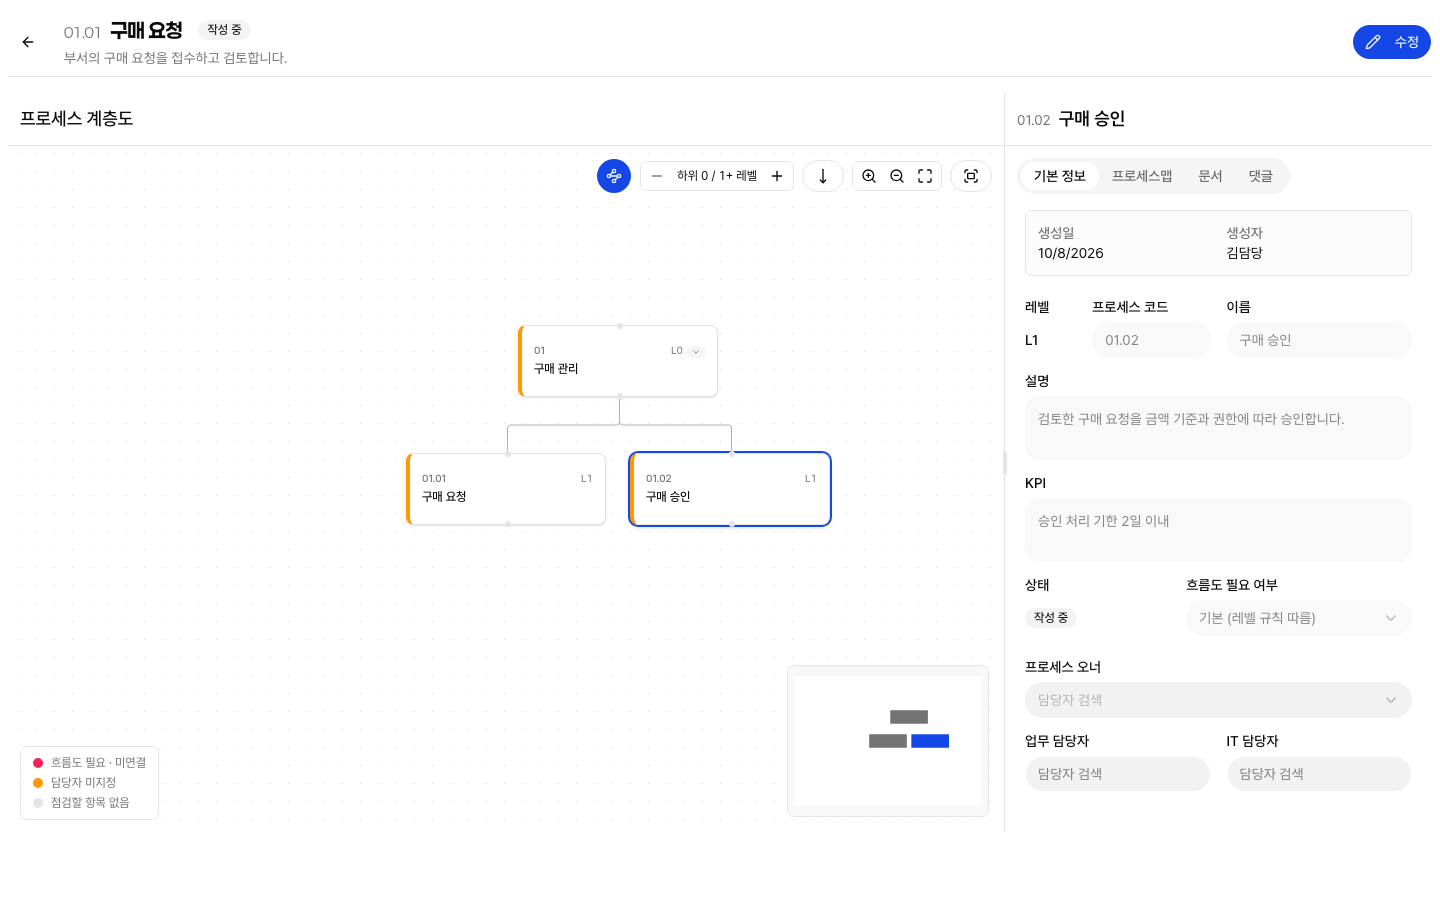Screen dimensions: 1440x900
Task: Zoom out of the process diagram
Action: coord(897,176)
